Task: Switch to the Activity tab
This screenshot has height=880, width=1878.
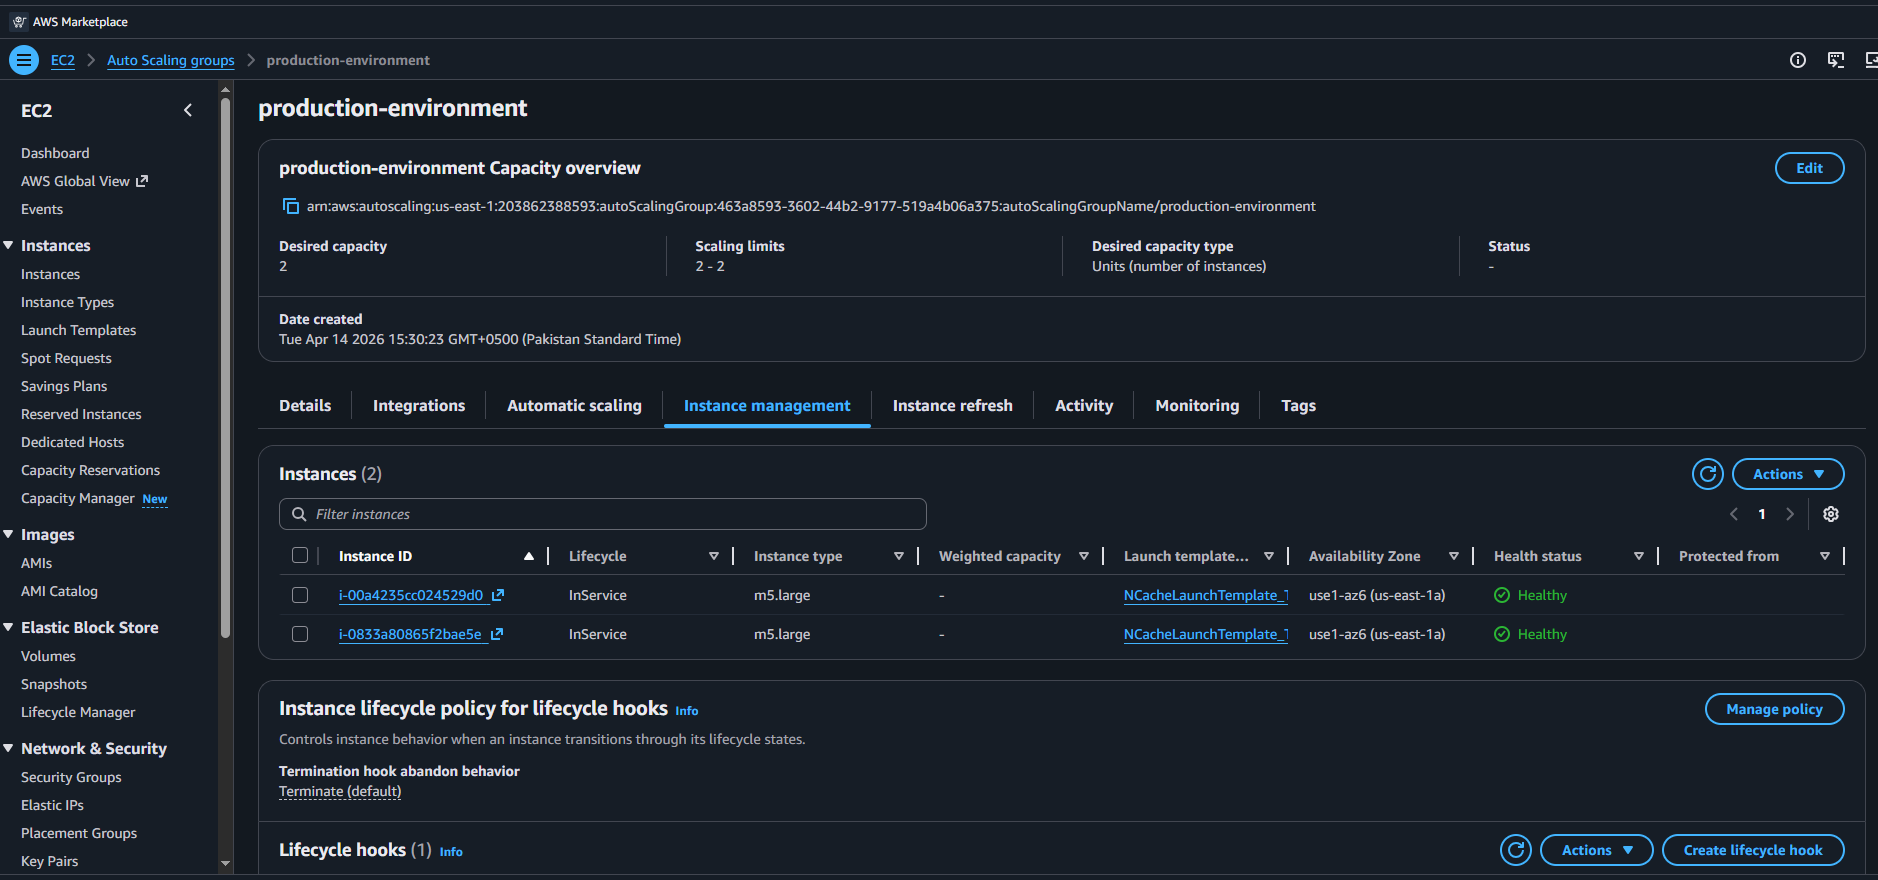Action: click(1084, 405)
